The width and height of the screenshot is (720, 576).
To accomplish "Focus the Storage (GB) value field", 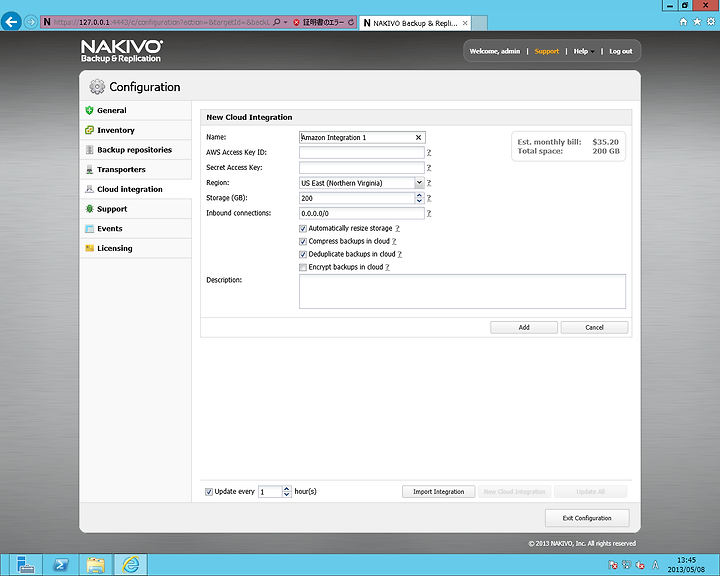I will (x=357, y=198).
